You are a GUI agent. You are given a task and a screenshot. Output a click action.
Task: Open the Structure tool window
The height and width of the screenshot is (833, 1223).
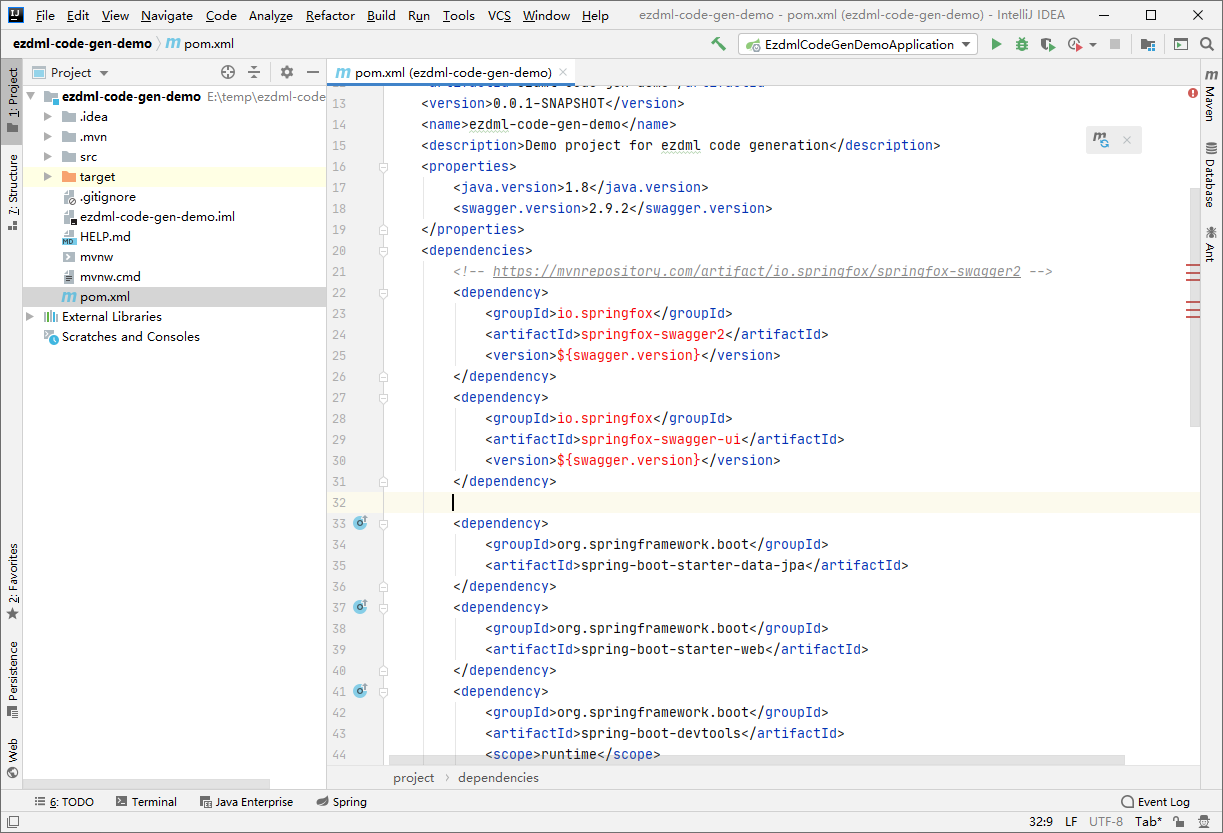(12, 192)
